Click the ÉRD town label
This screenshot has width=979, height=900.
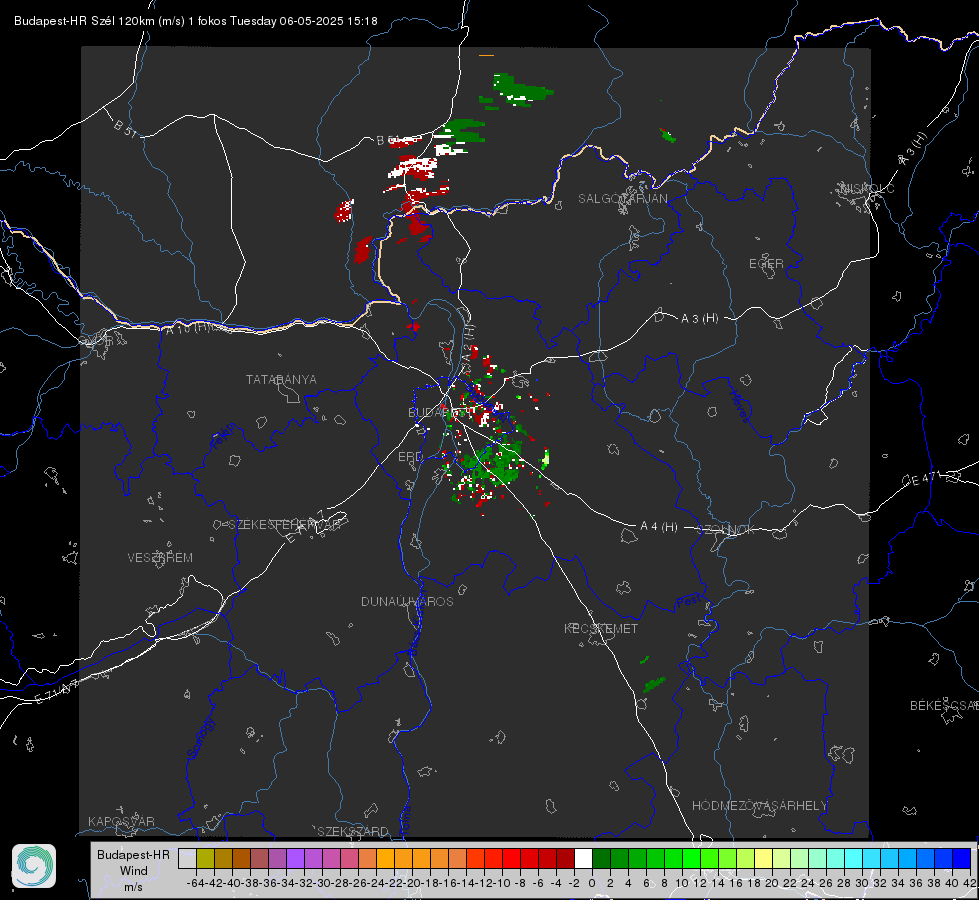410,457
